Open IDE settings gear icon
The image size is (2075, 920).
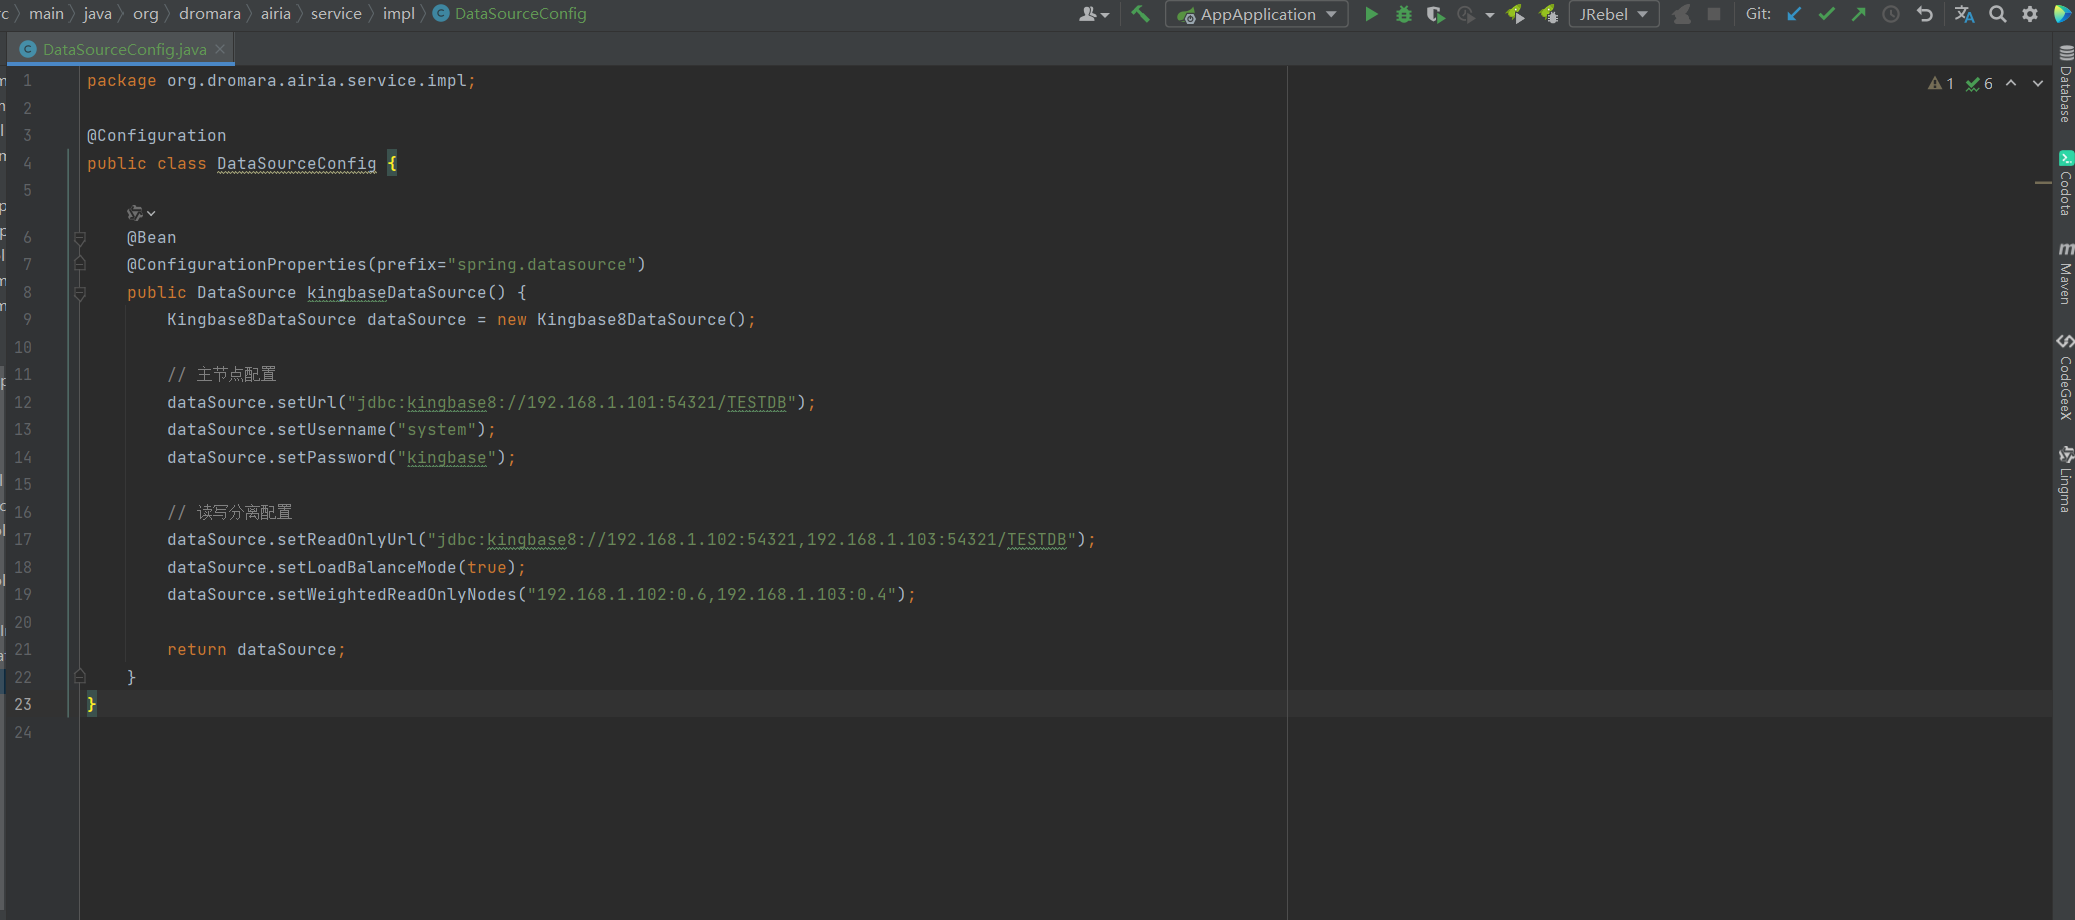2029,14
